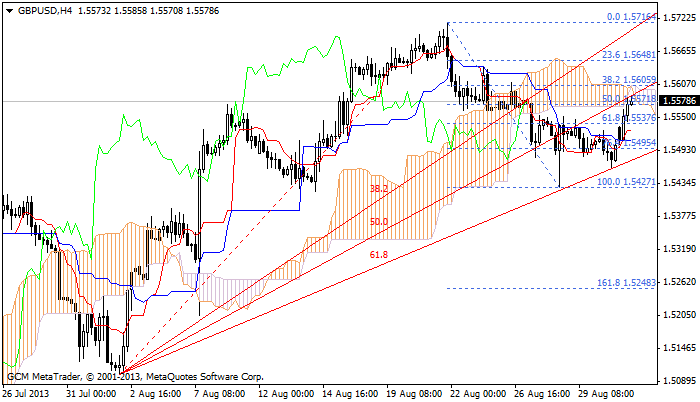Select blue Fibonacci label 61.8 1.55376
Screen dimensions: 700x402
point(629,118)
